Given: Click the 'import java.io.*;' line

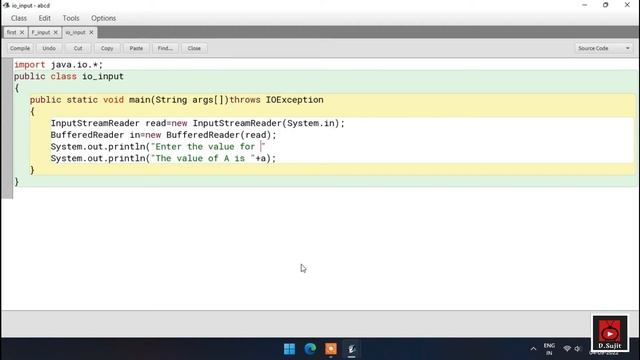Looking at the screenshot, I should [x=58, y=64].
